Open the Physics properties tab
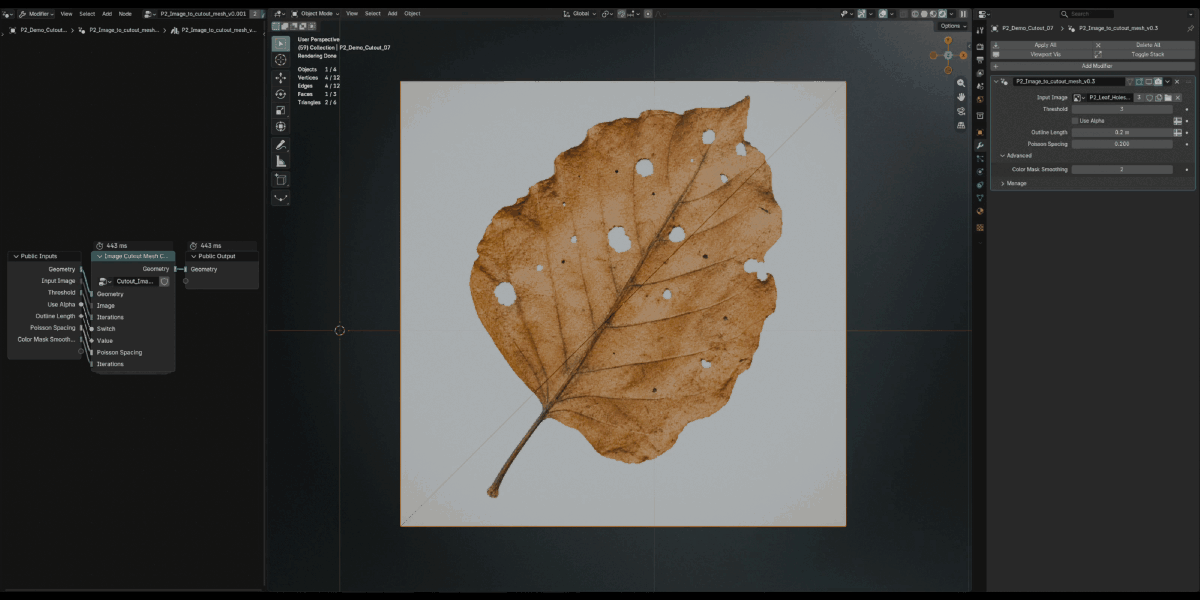 point(979,171)
